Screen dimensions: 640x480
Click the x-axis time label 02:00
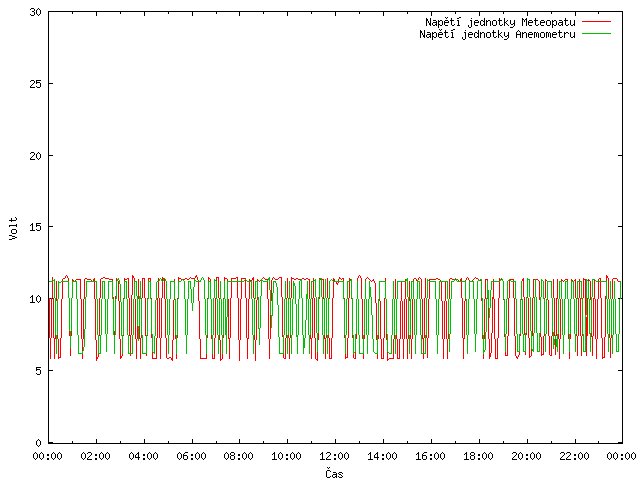click(x=96, y=456)
